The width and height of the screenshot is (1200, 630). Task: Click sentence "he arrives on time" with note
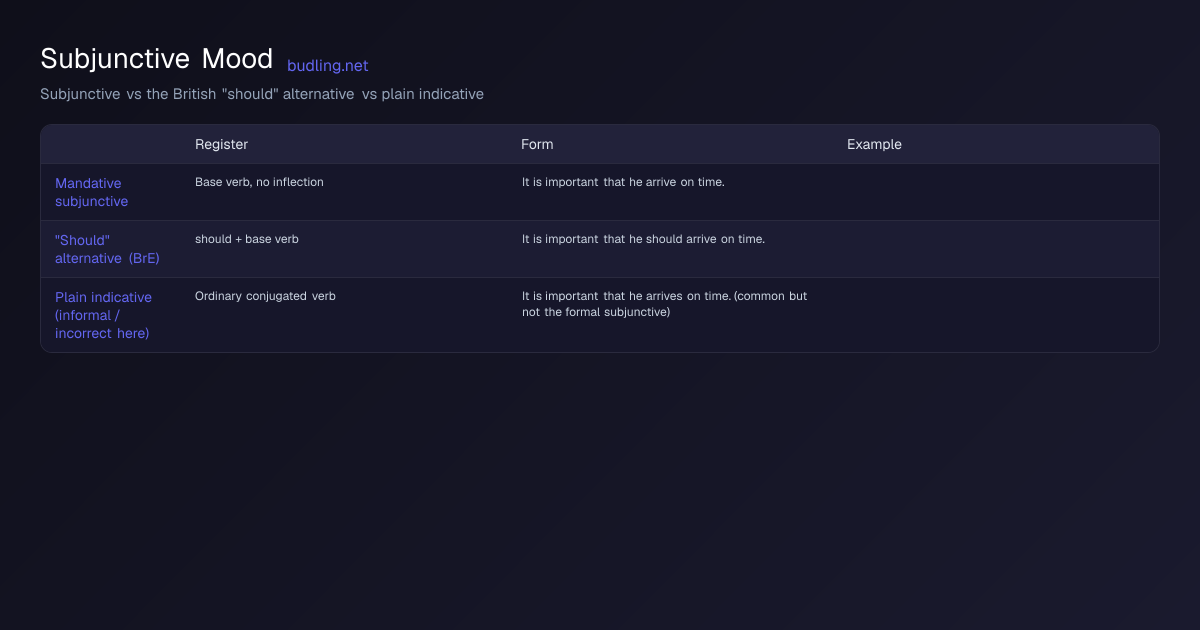tap(665, 304)
